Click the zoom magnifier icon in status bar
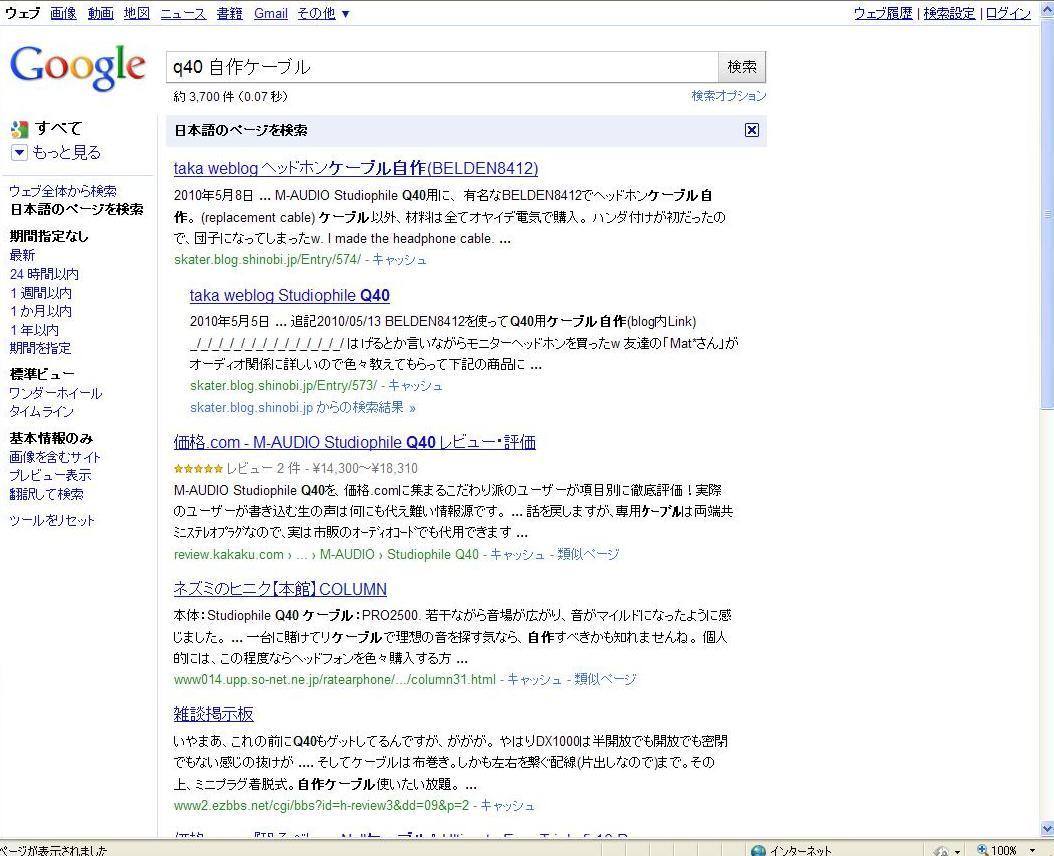The height and width of the screenshot is (856, 1054). 982,850
